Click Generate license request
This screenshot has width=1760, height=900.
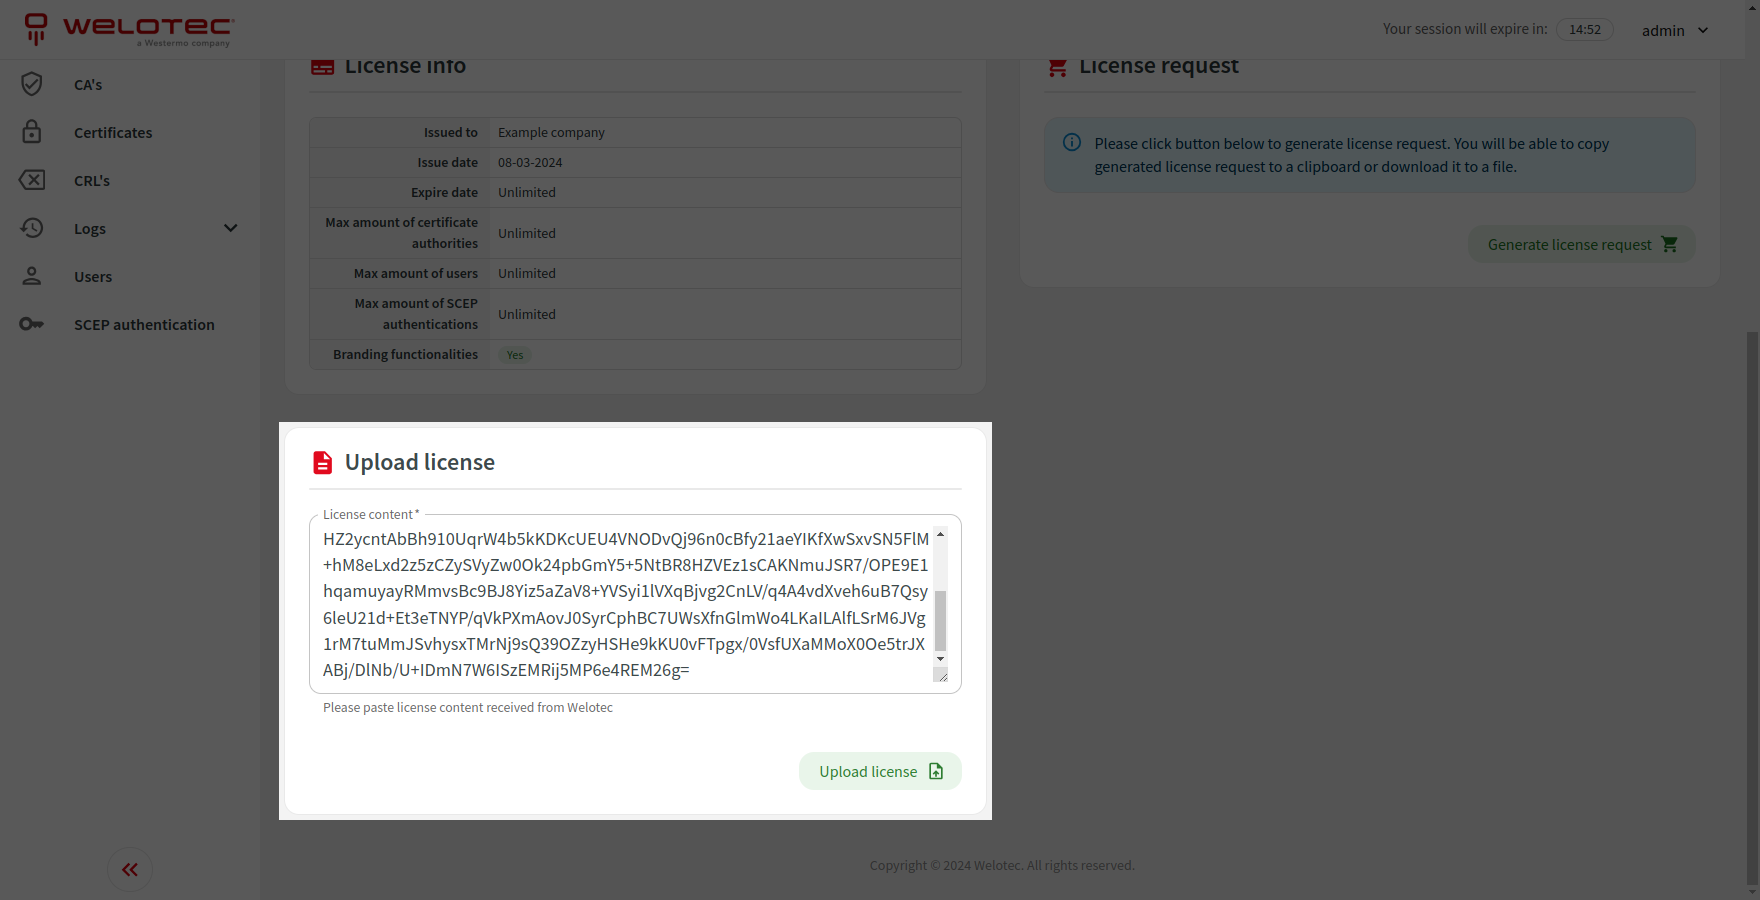point(1568,244)
